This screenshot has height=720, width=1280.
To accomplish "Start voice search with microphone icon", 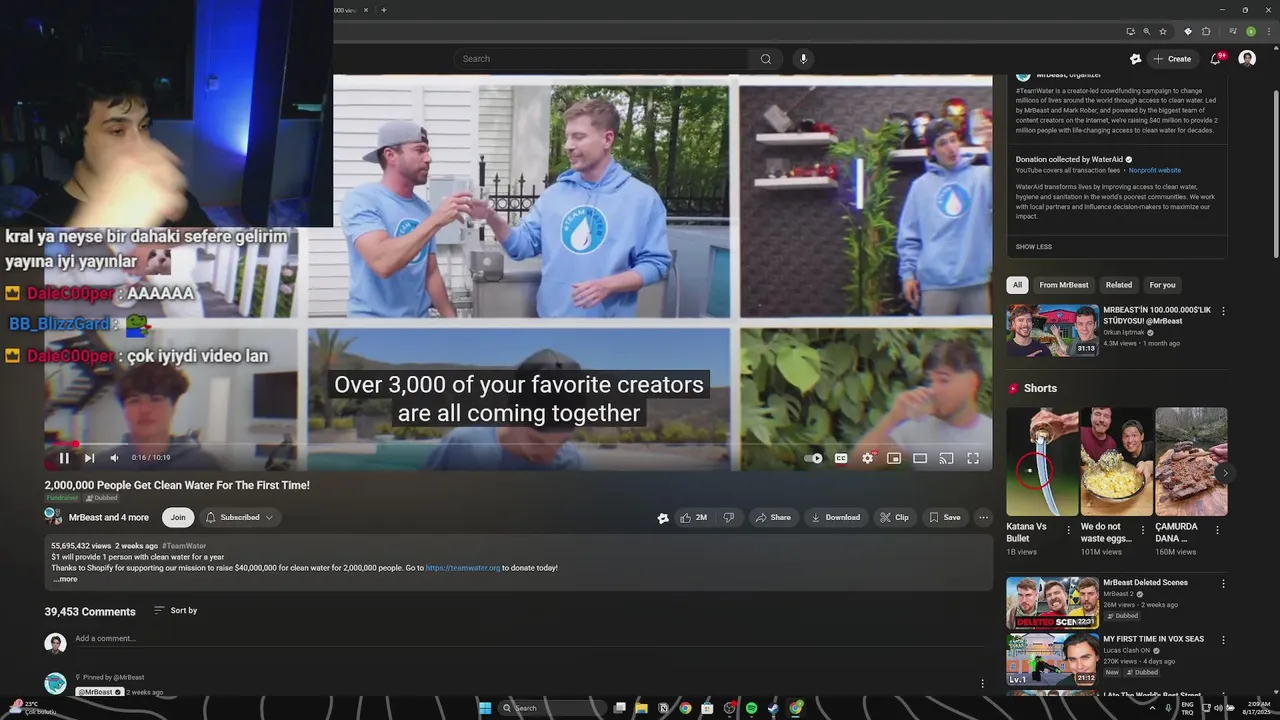I will pos(803,59).
